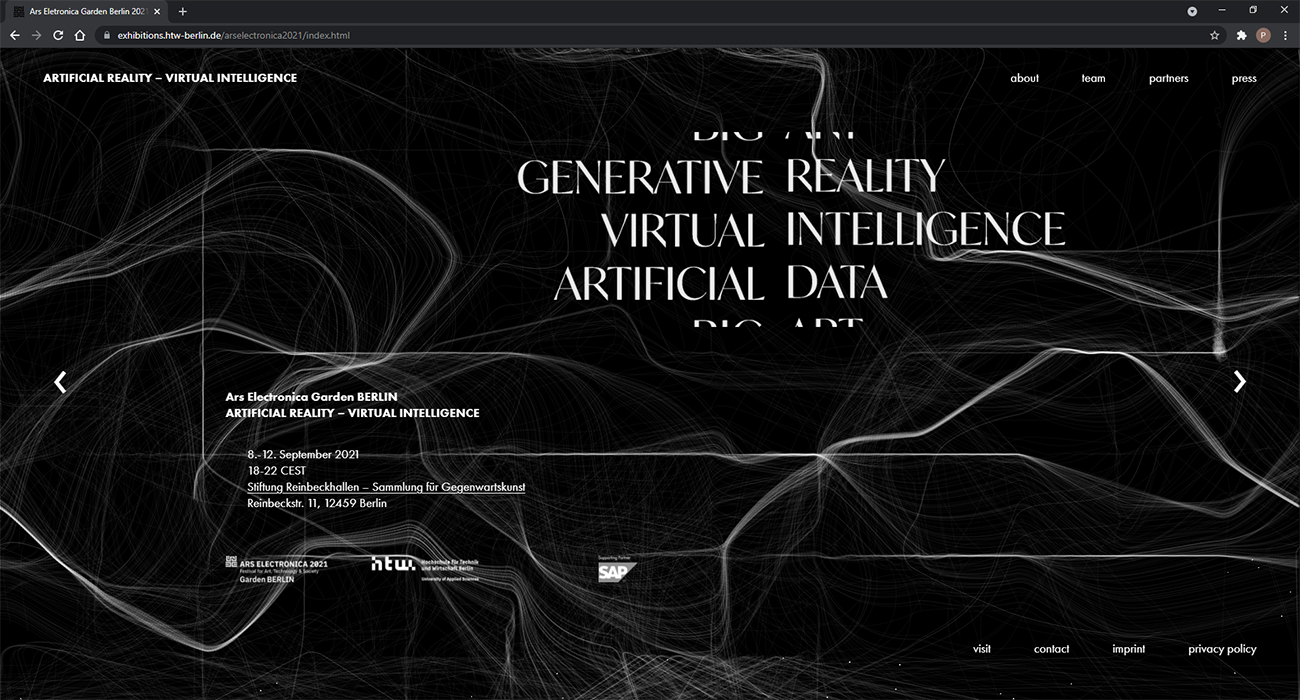Click the 'ARTIFICIAL DATA' headline text
This screenshot has height=700, width=1300.
[721, 283]
